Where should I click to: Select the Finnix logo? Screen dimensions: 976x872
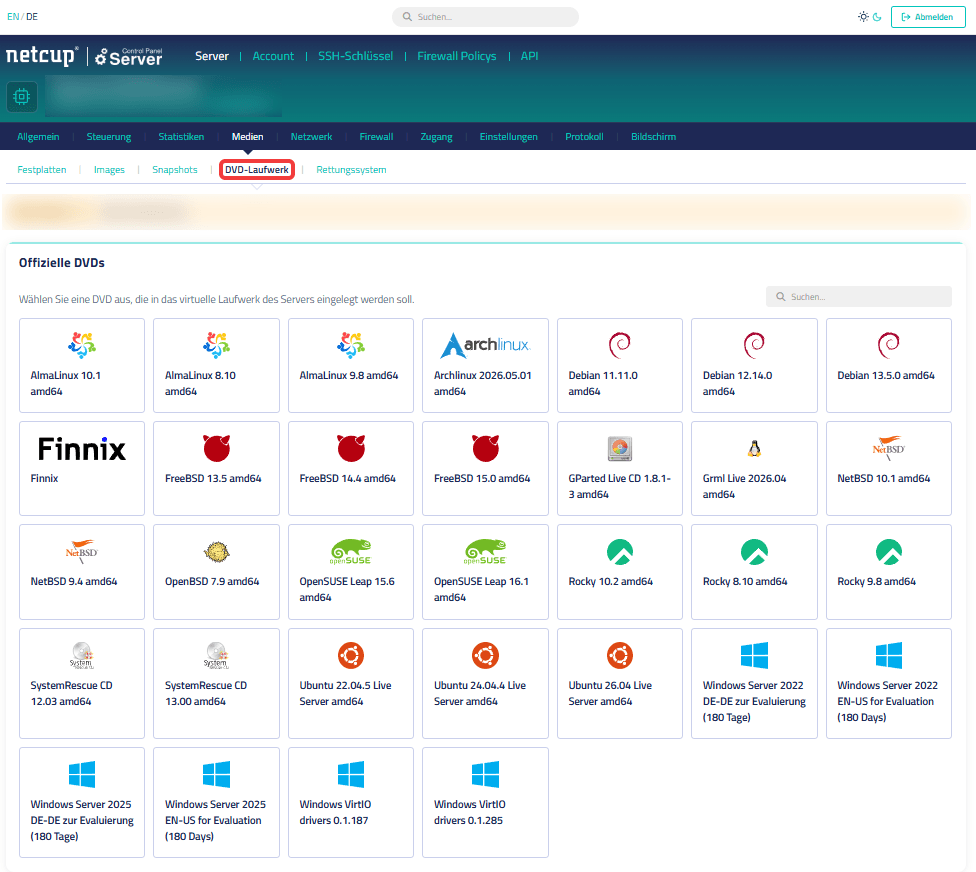(x=82, y=449)
